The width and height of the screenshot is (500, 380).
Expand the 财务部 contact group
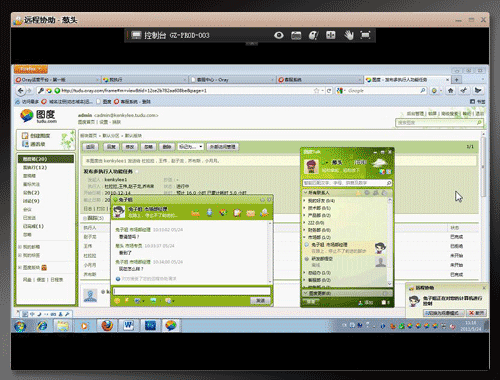319,230
